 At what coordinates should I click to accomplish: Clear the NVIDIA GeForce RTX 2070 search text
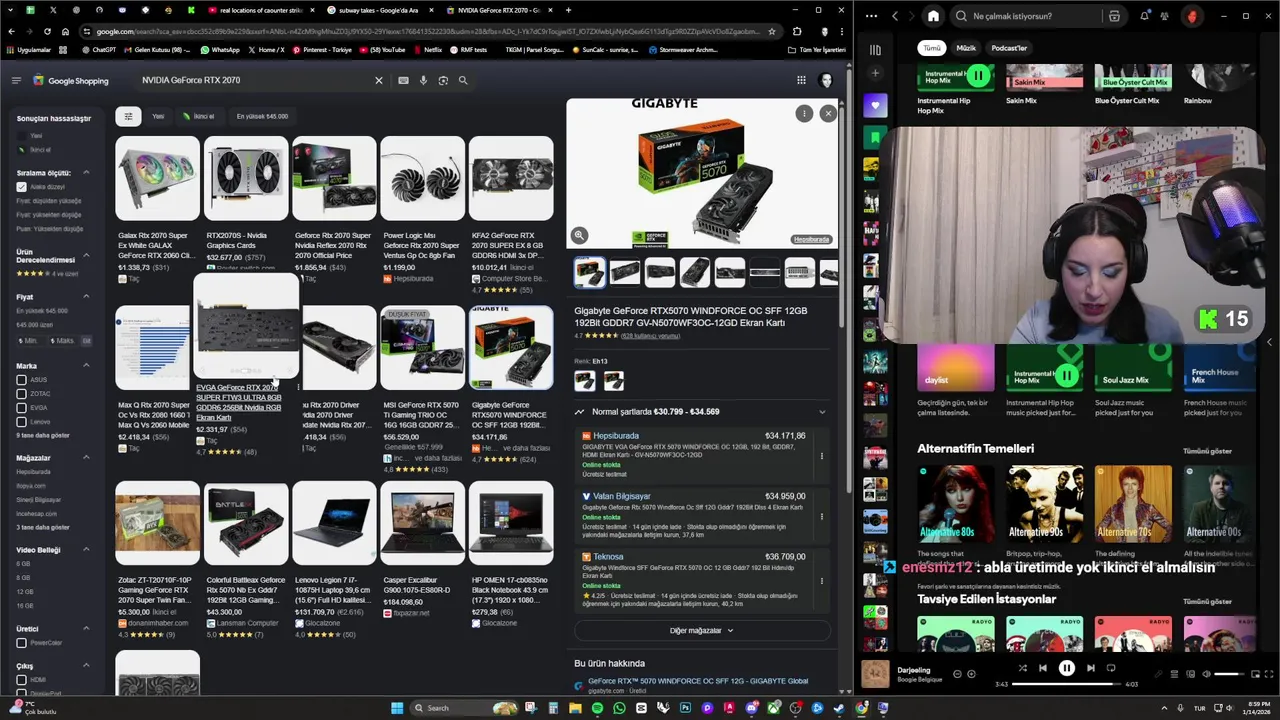pos(379,80)
